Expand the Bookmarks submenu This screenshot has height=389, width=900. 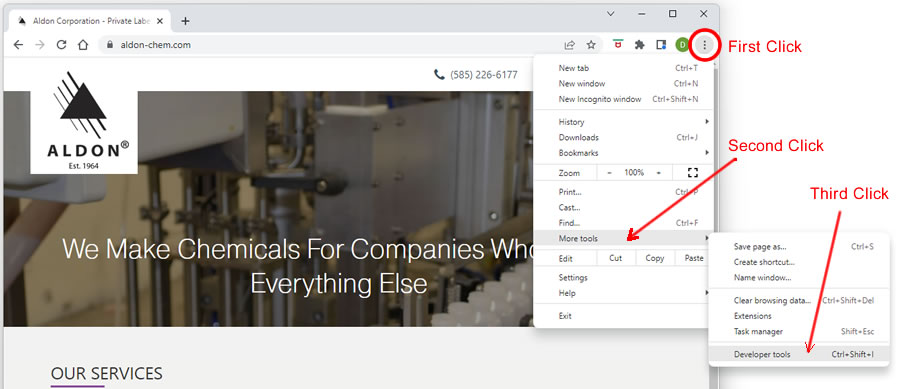tap(623, 153)
